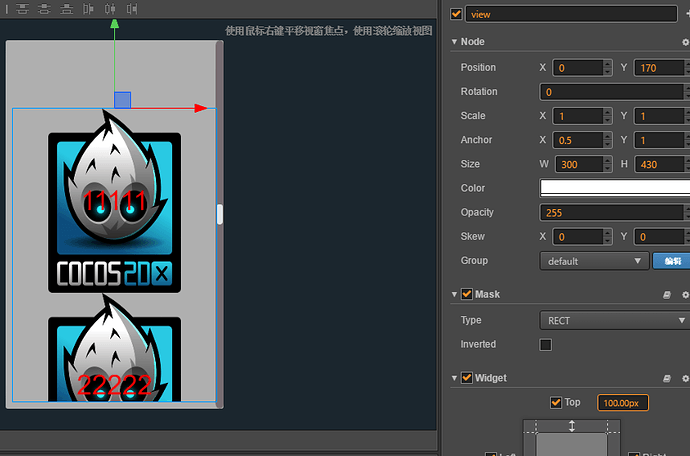Click the Anchor Y value field
The height and width of the screenshot is (456, 690).
click(659, 140)
